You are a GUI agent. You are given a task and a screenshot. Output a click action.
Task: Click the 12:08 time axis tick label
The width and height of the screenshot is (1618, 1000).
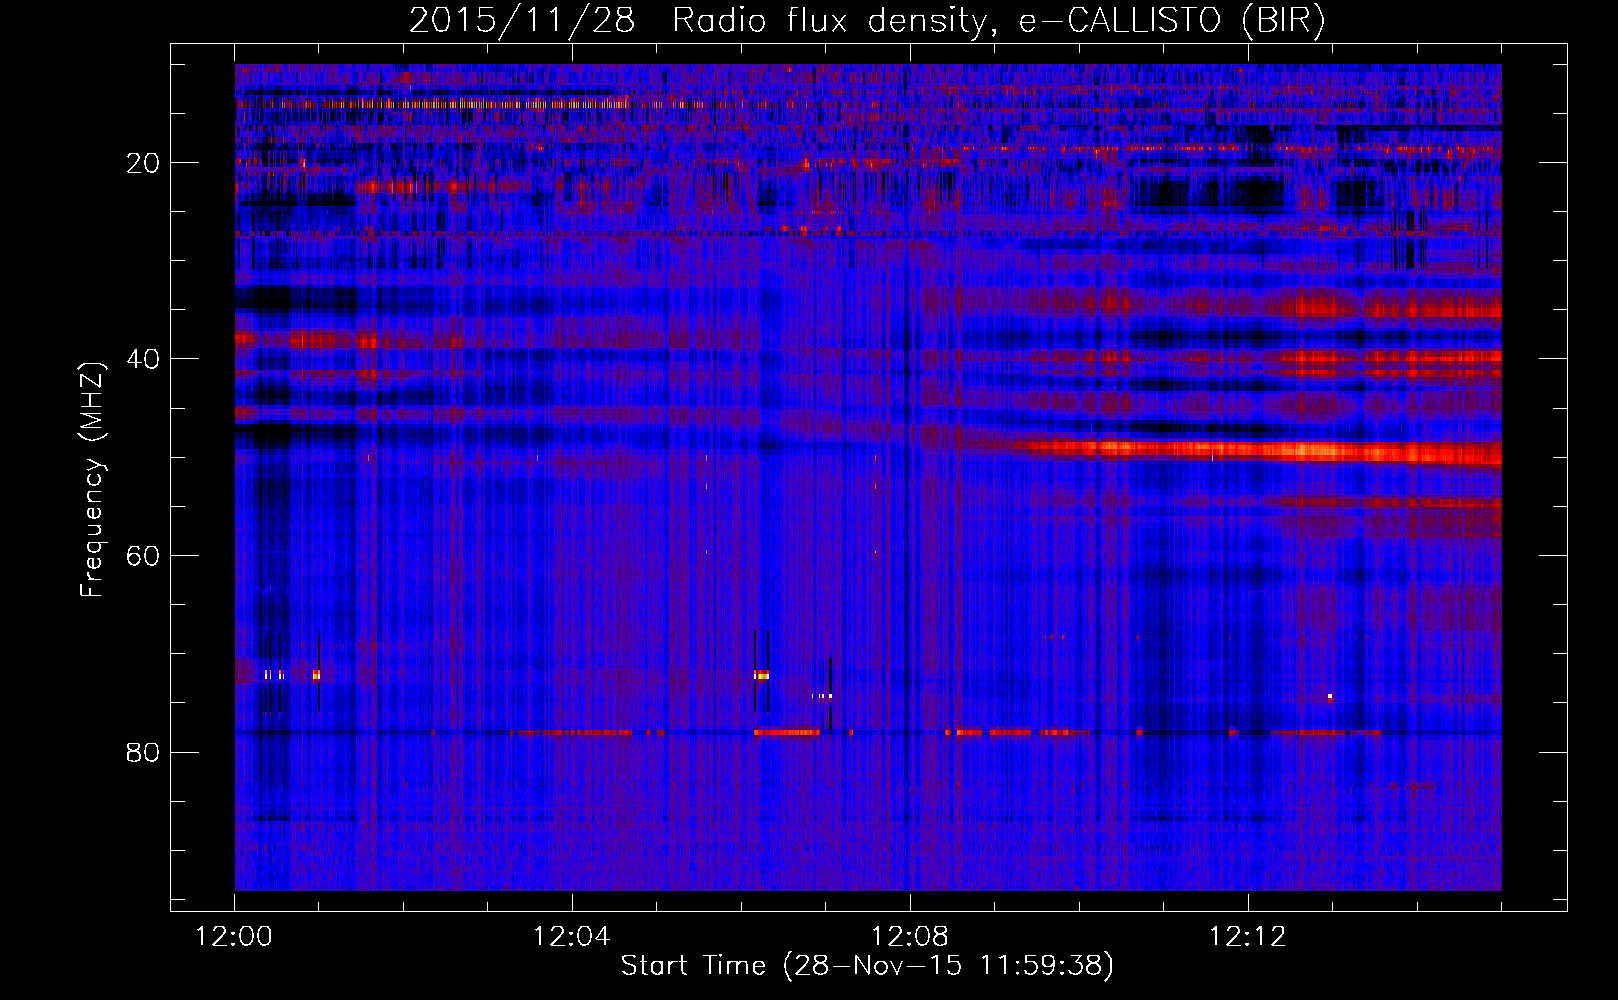click(x=910, y=937)
